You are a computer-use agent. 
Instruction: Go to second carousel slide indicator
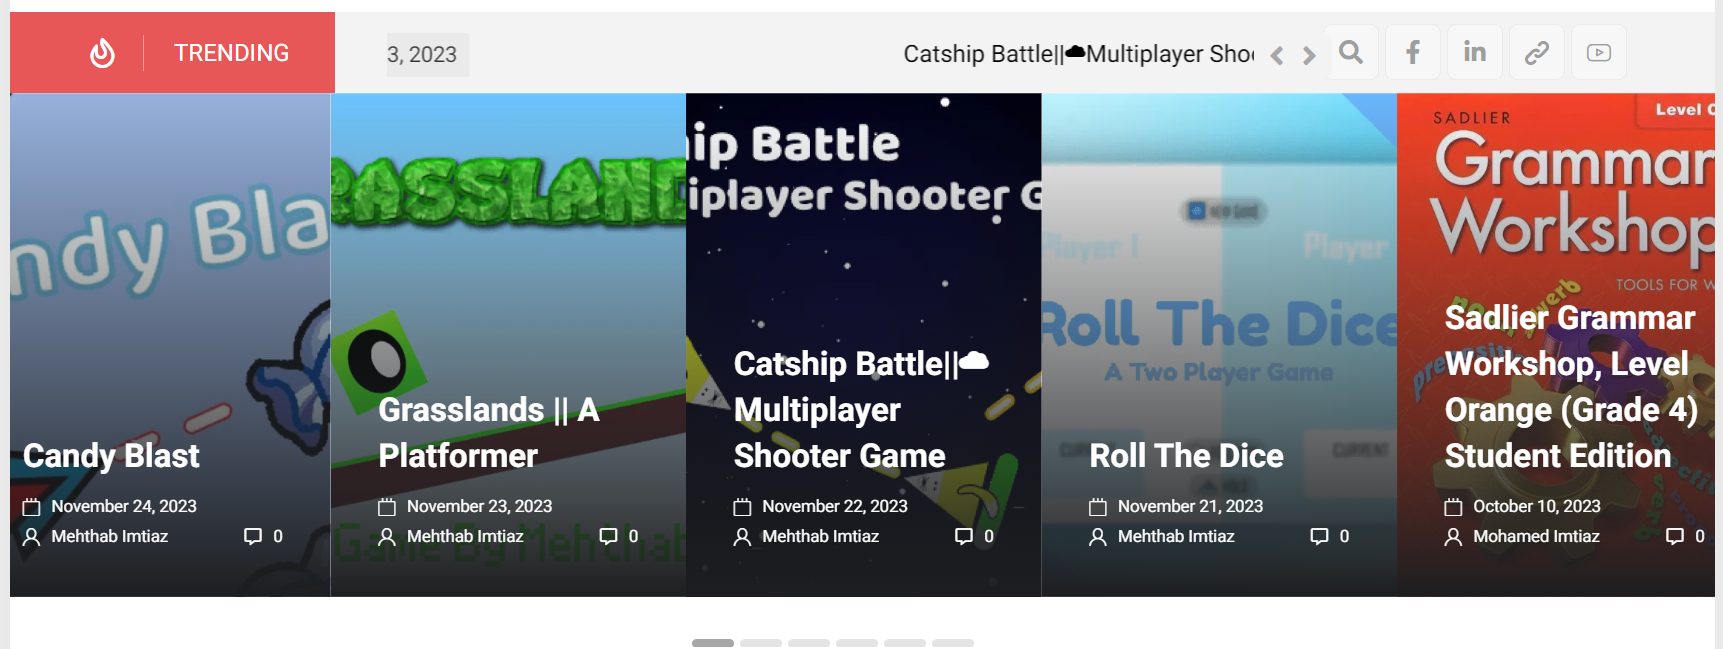[761, 643]
